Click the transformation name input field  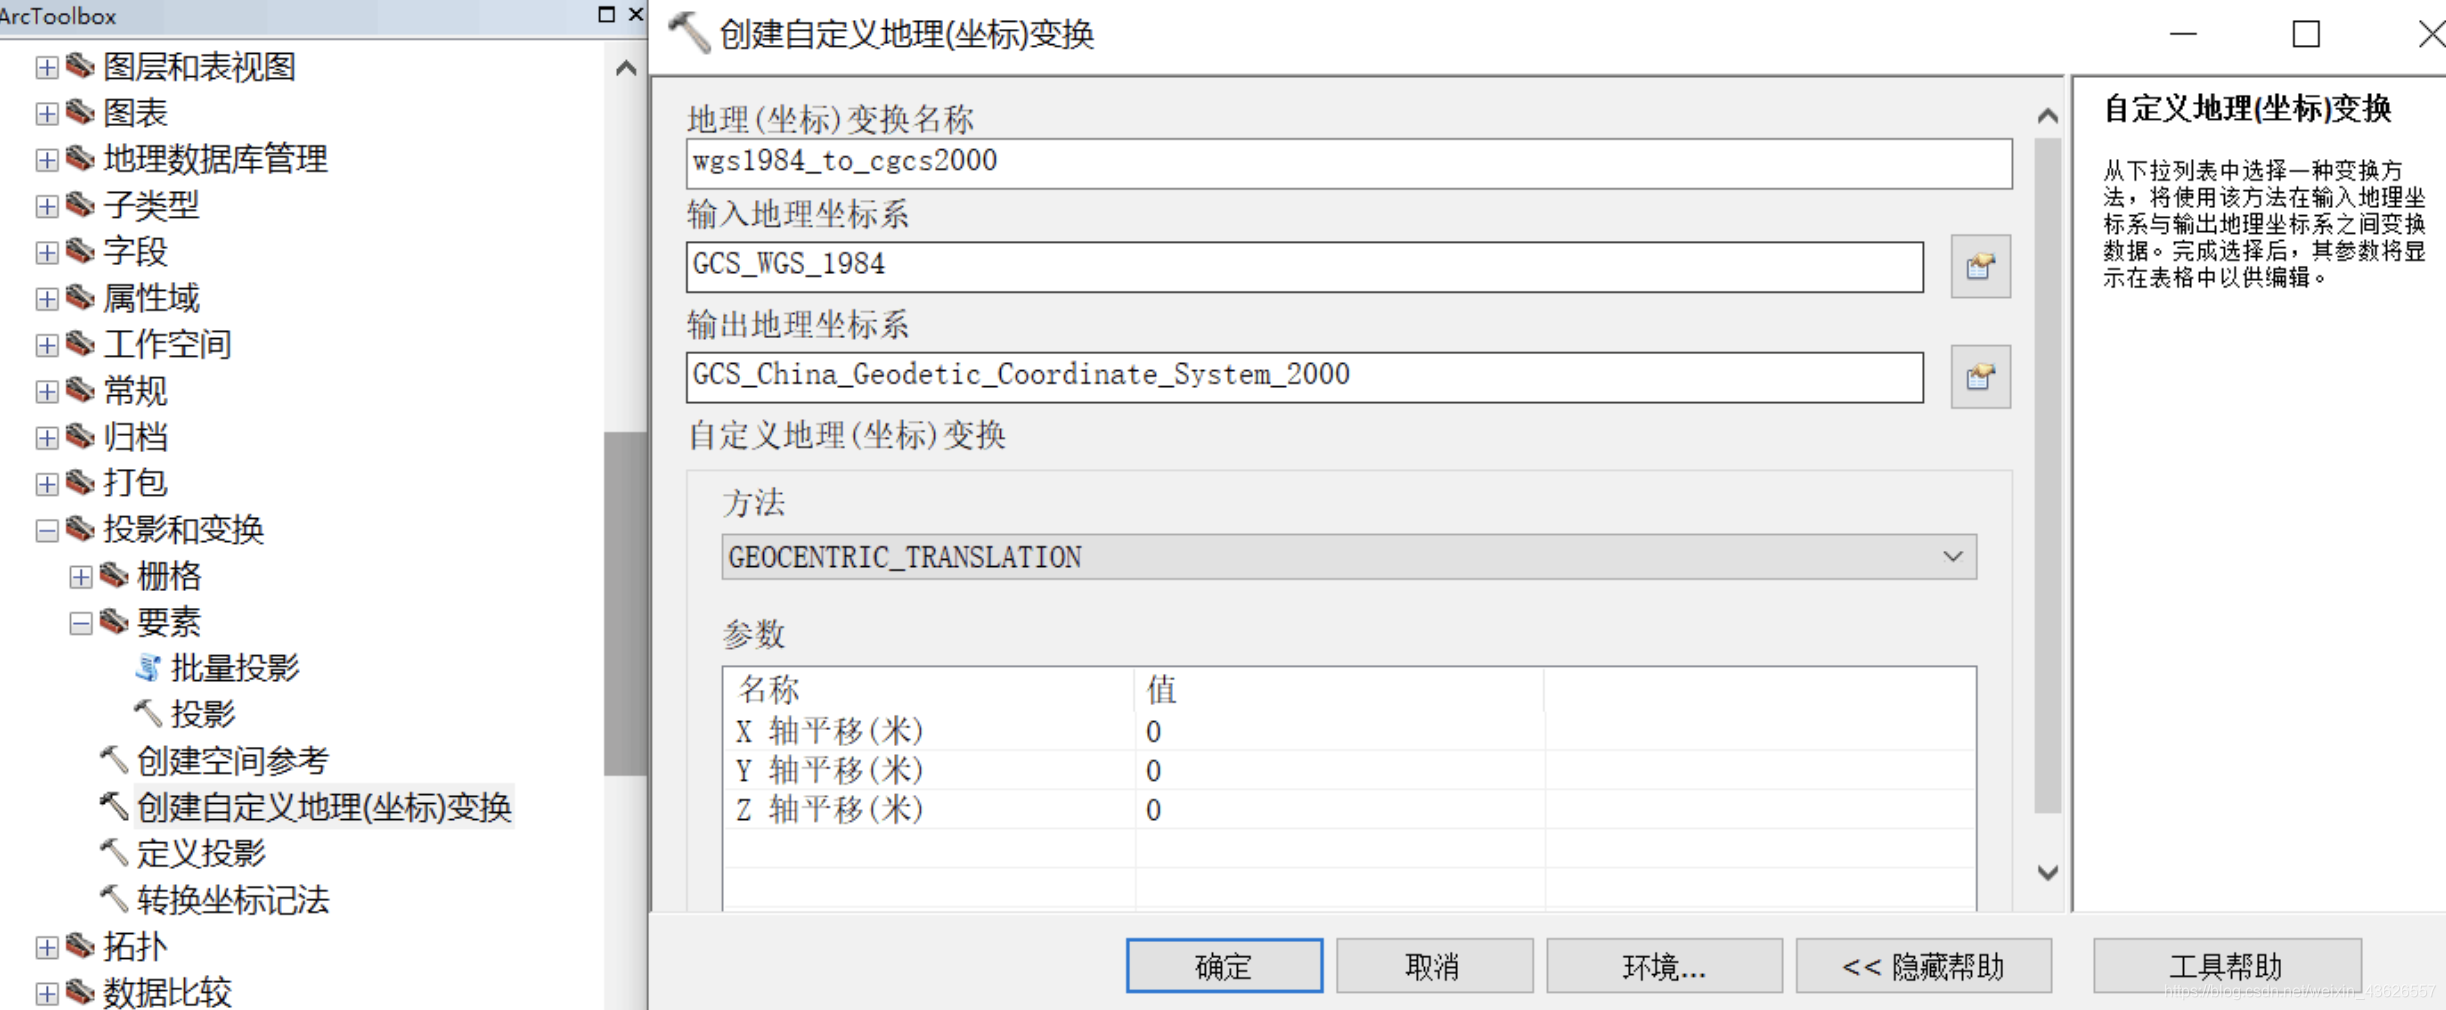point(1349,163)
